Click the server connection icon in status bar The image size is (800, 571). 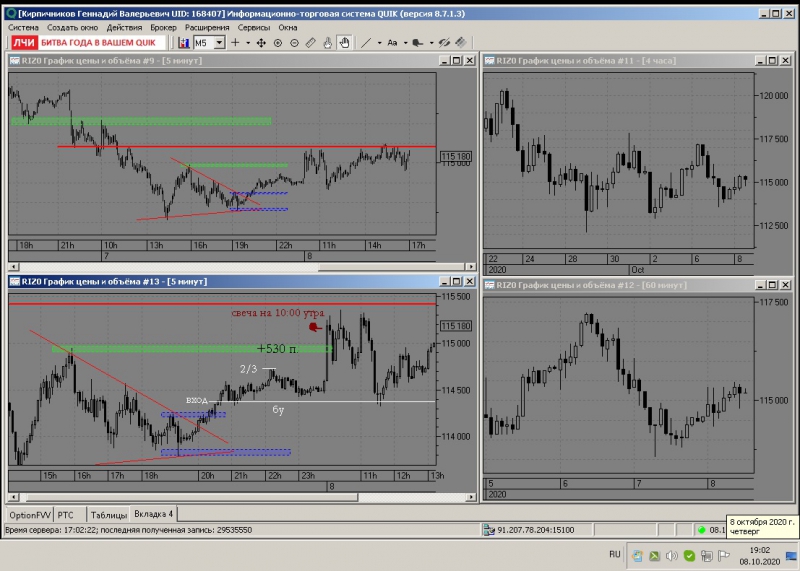point(489,530)
